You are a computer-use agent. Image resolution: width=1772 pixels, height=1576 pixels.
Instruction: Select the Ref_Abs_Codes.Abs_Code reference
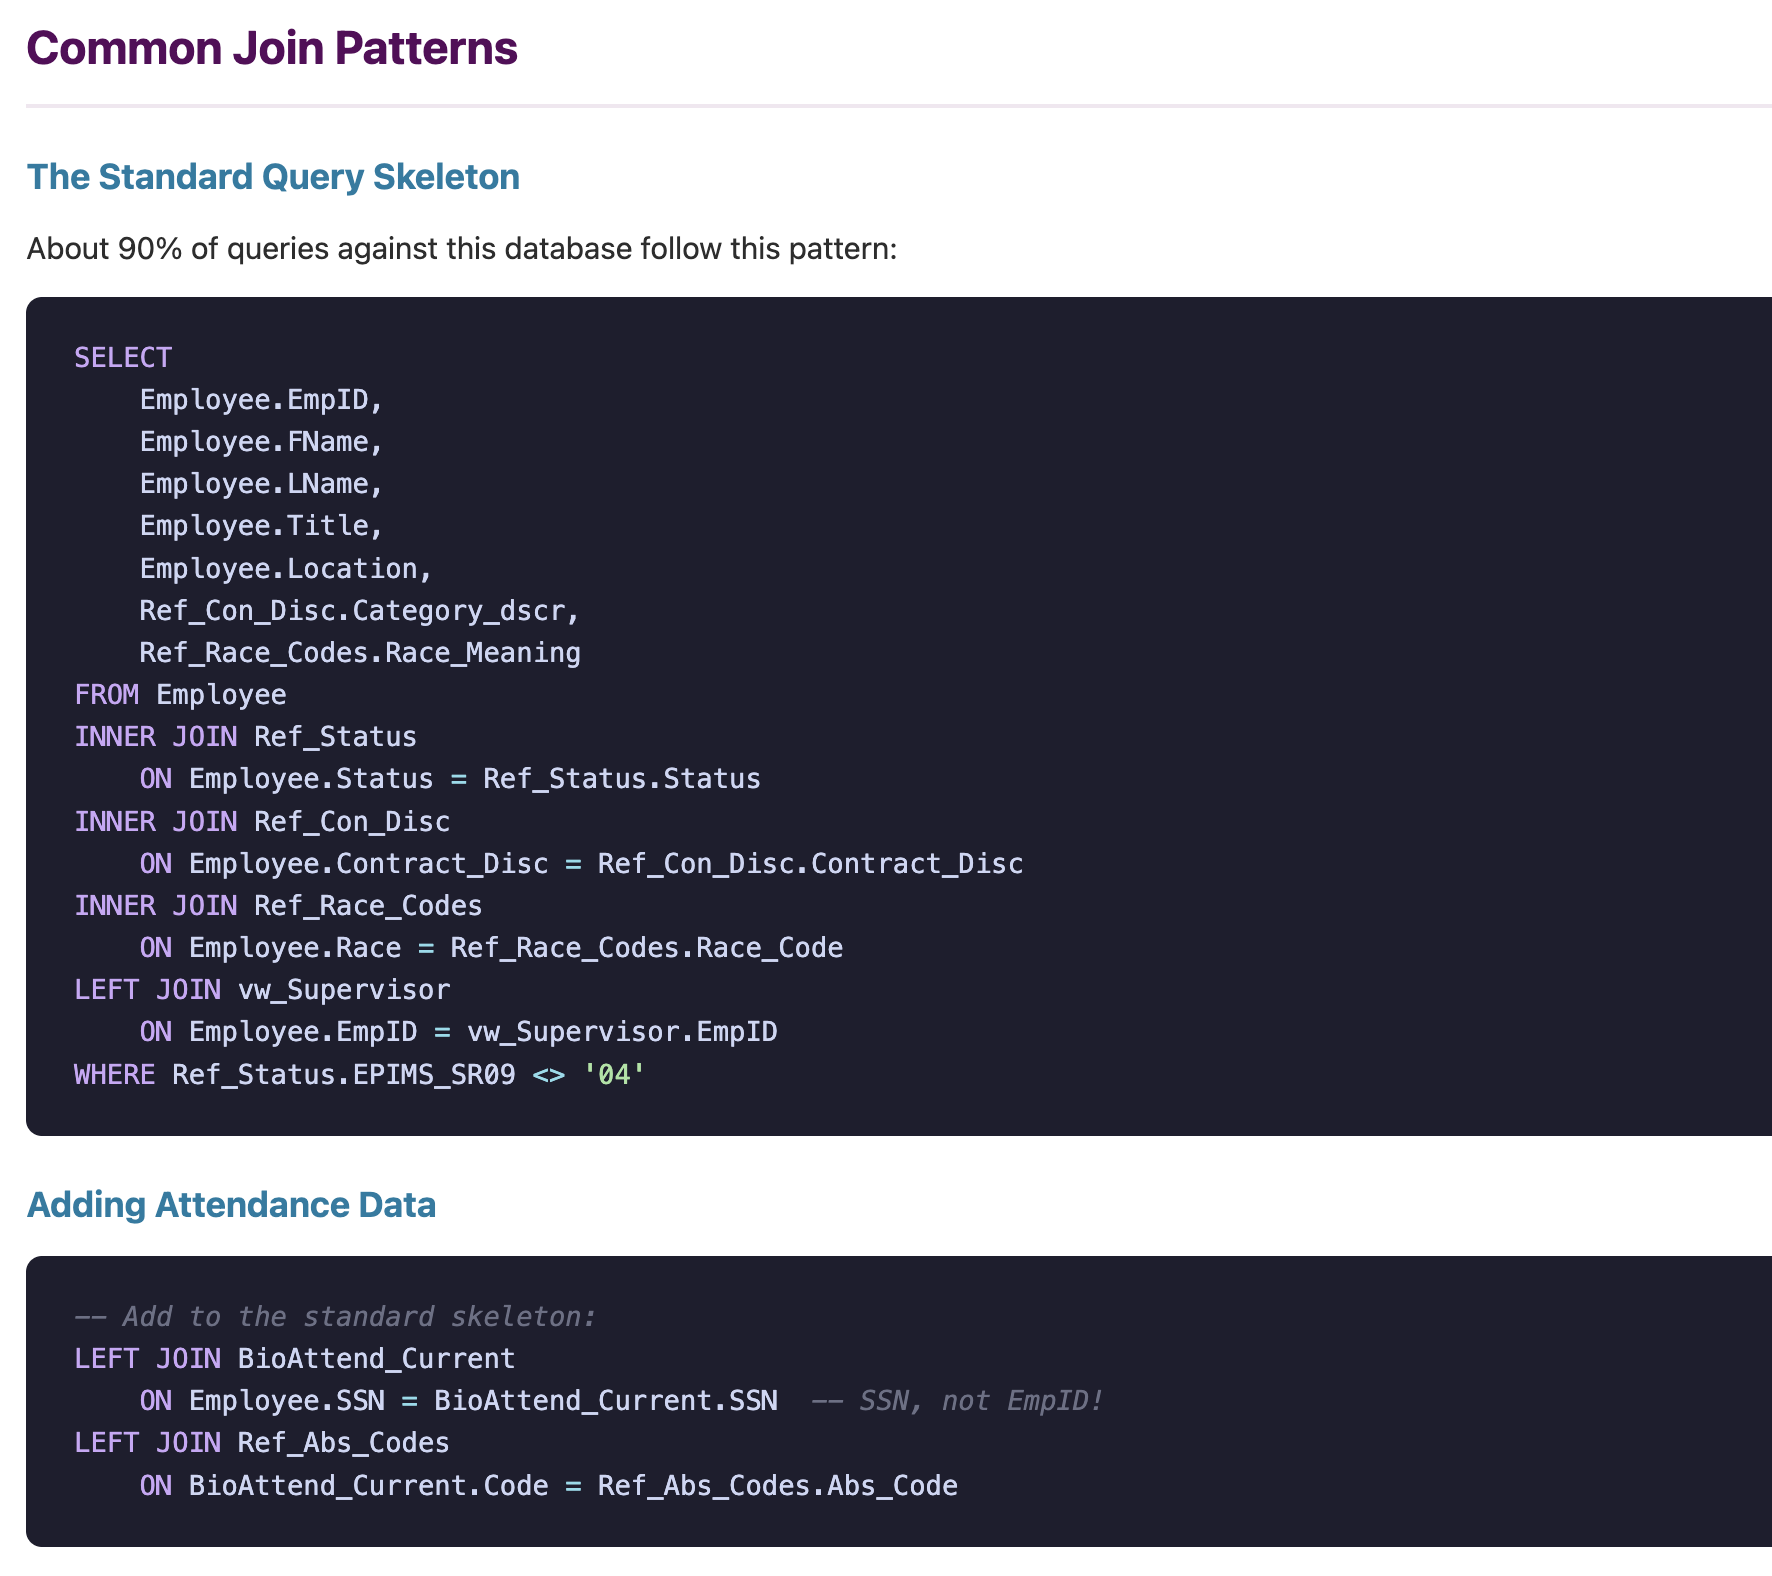coord(778,1485)
